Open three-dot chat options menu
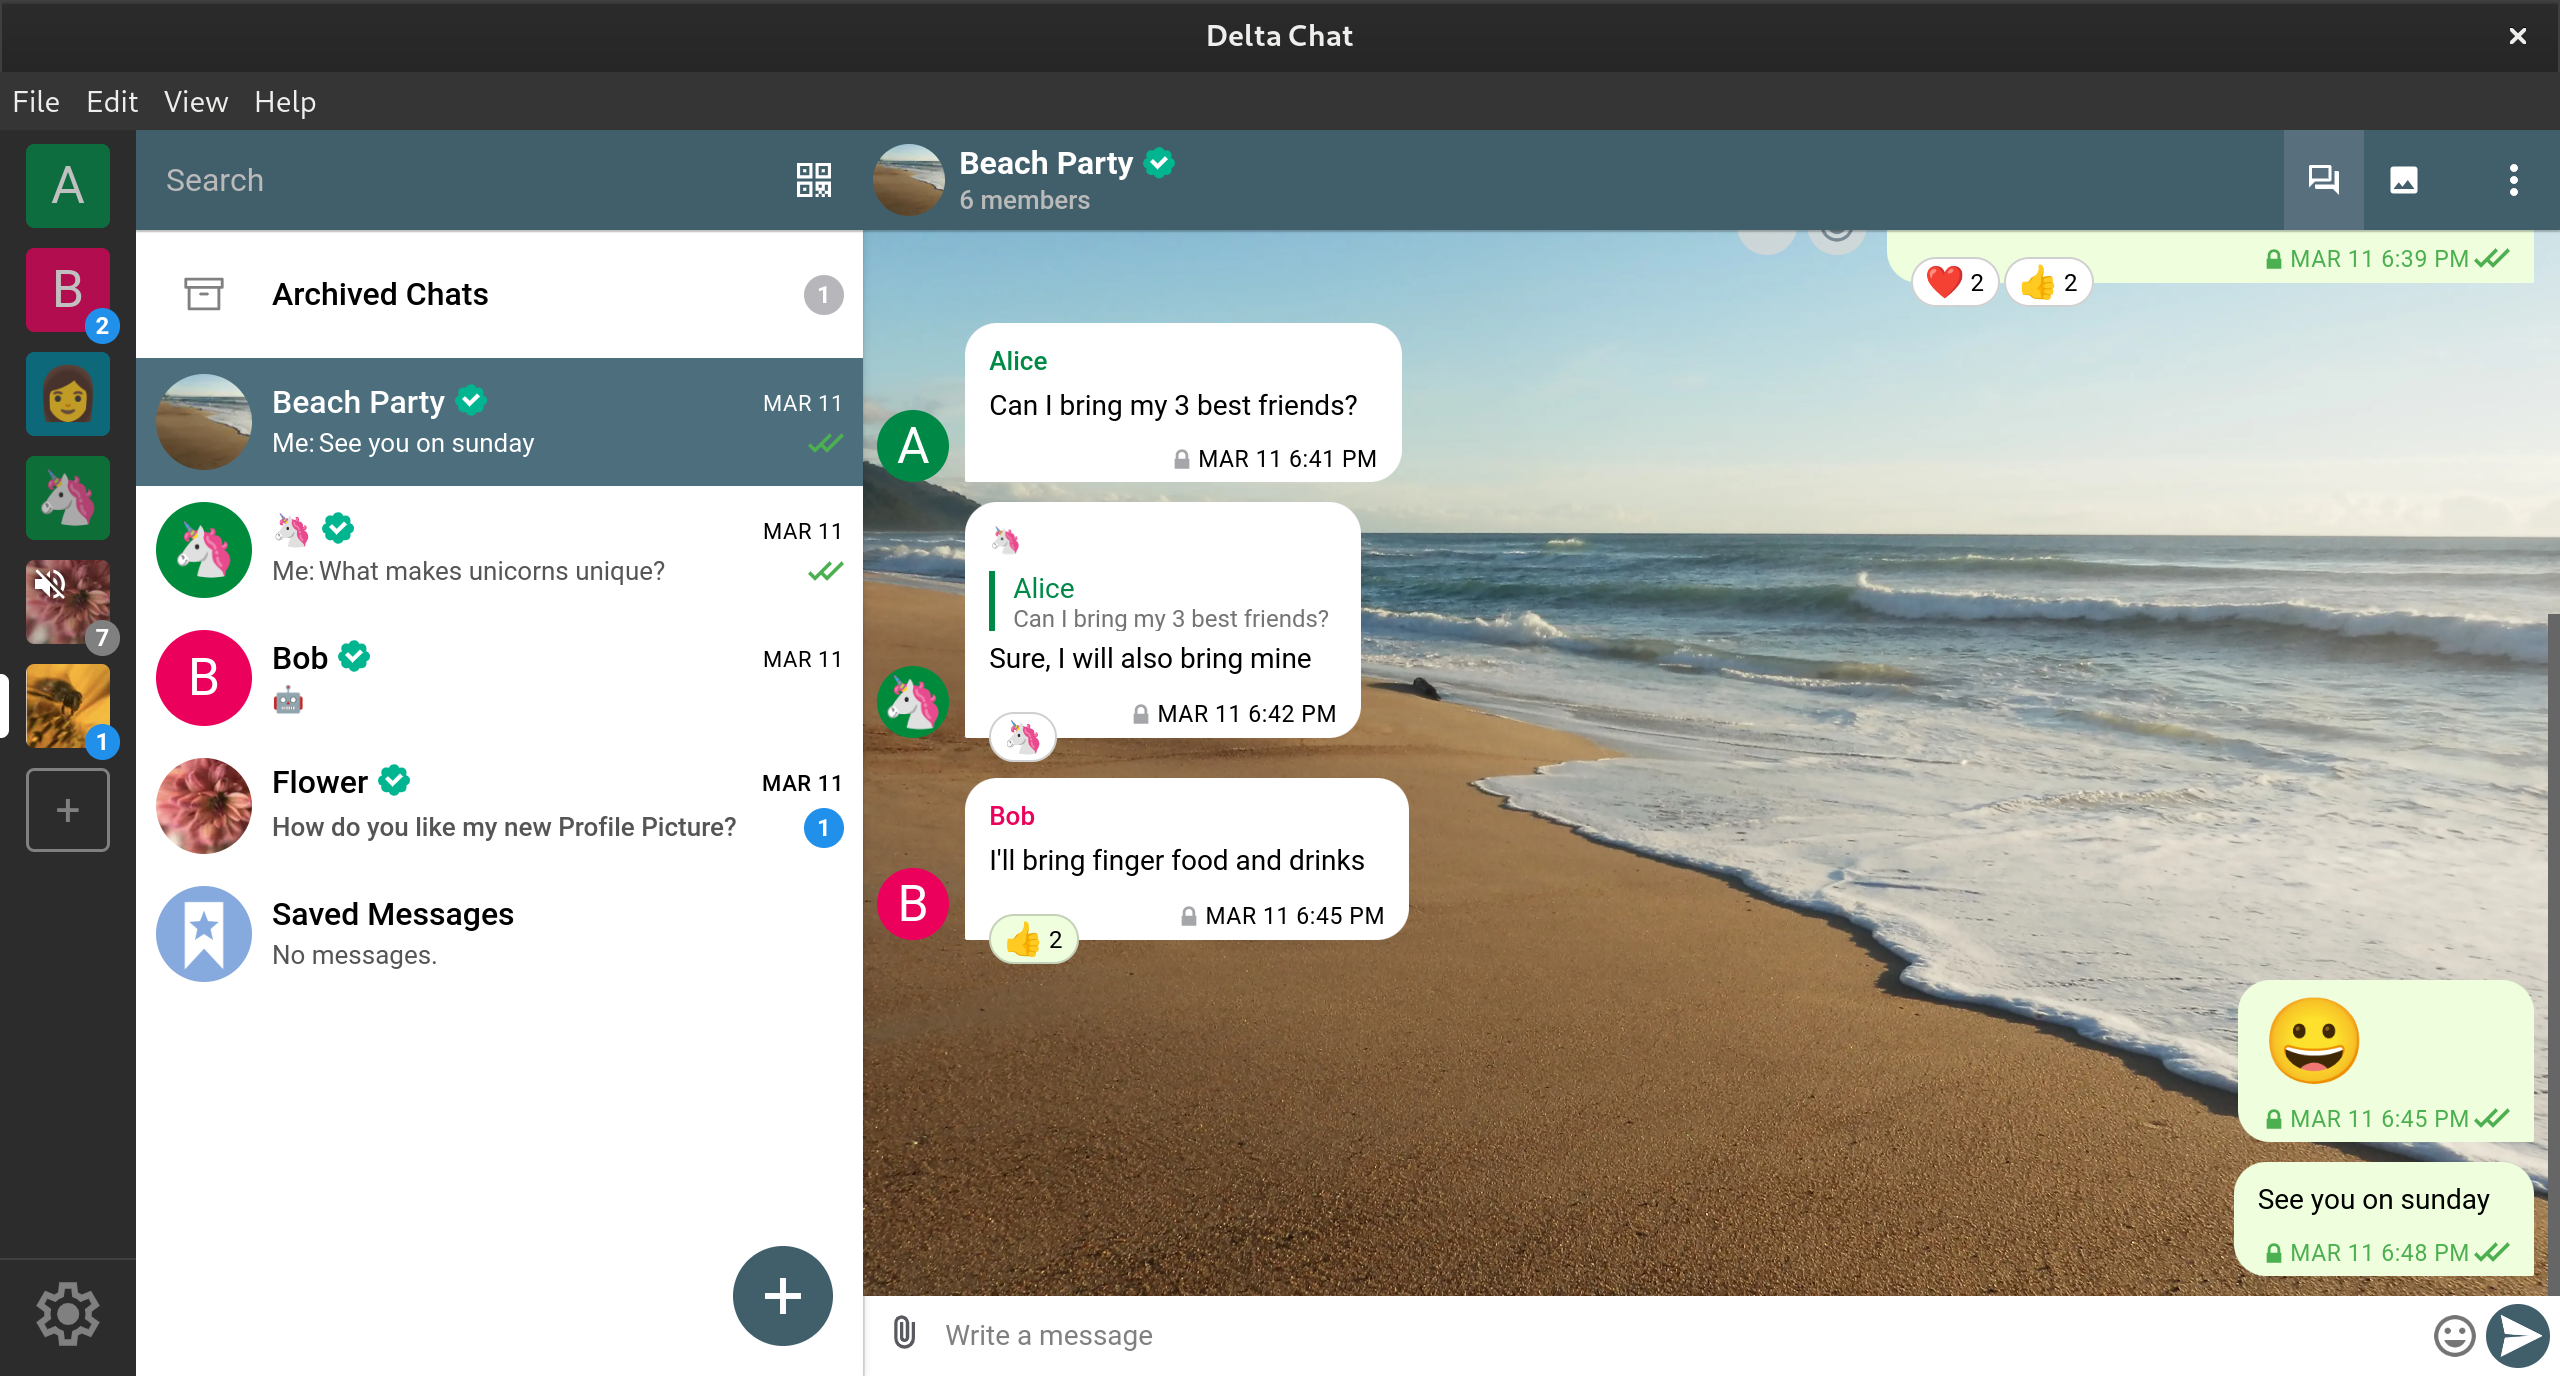Viewport: 2560px width, 1376px height. point(2513,180)
